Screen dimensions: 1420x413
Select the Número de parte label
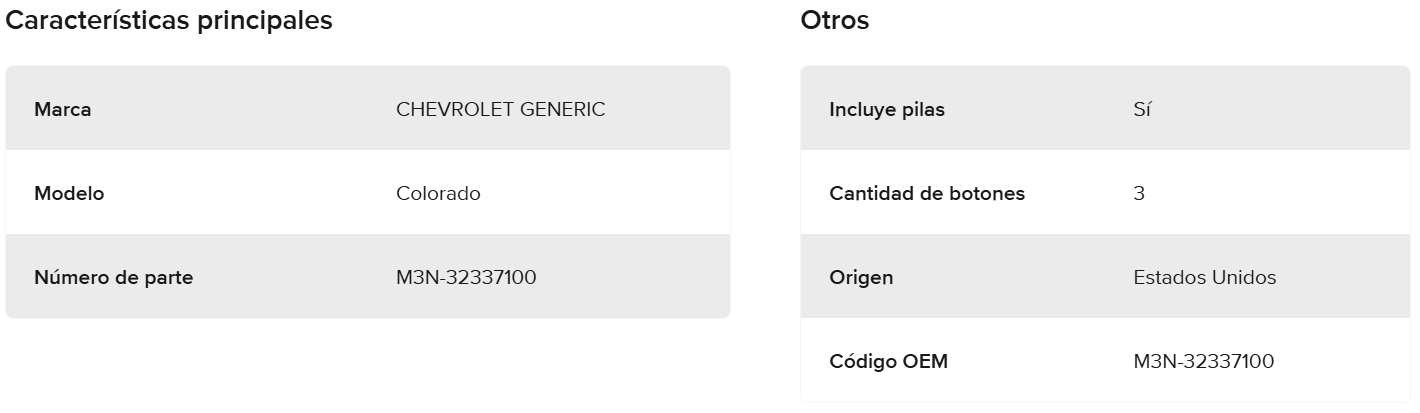click(x=113, y=277)
